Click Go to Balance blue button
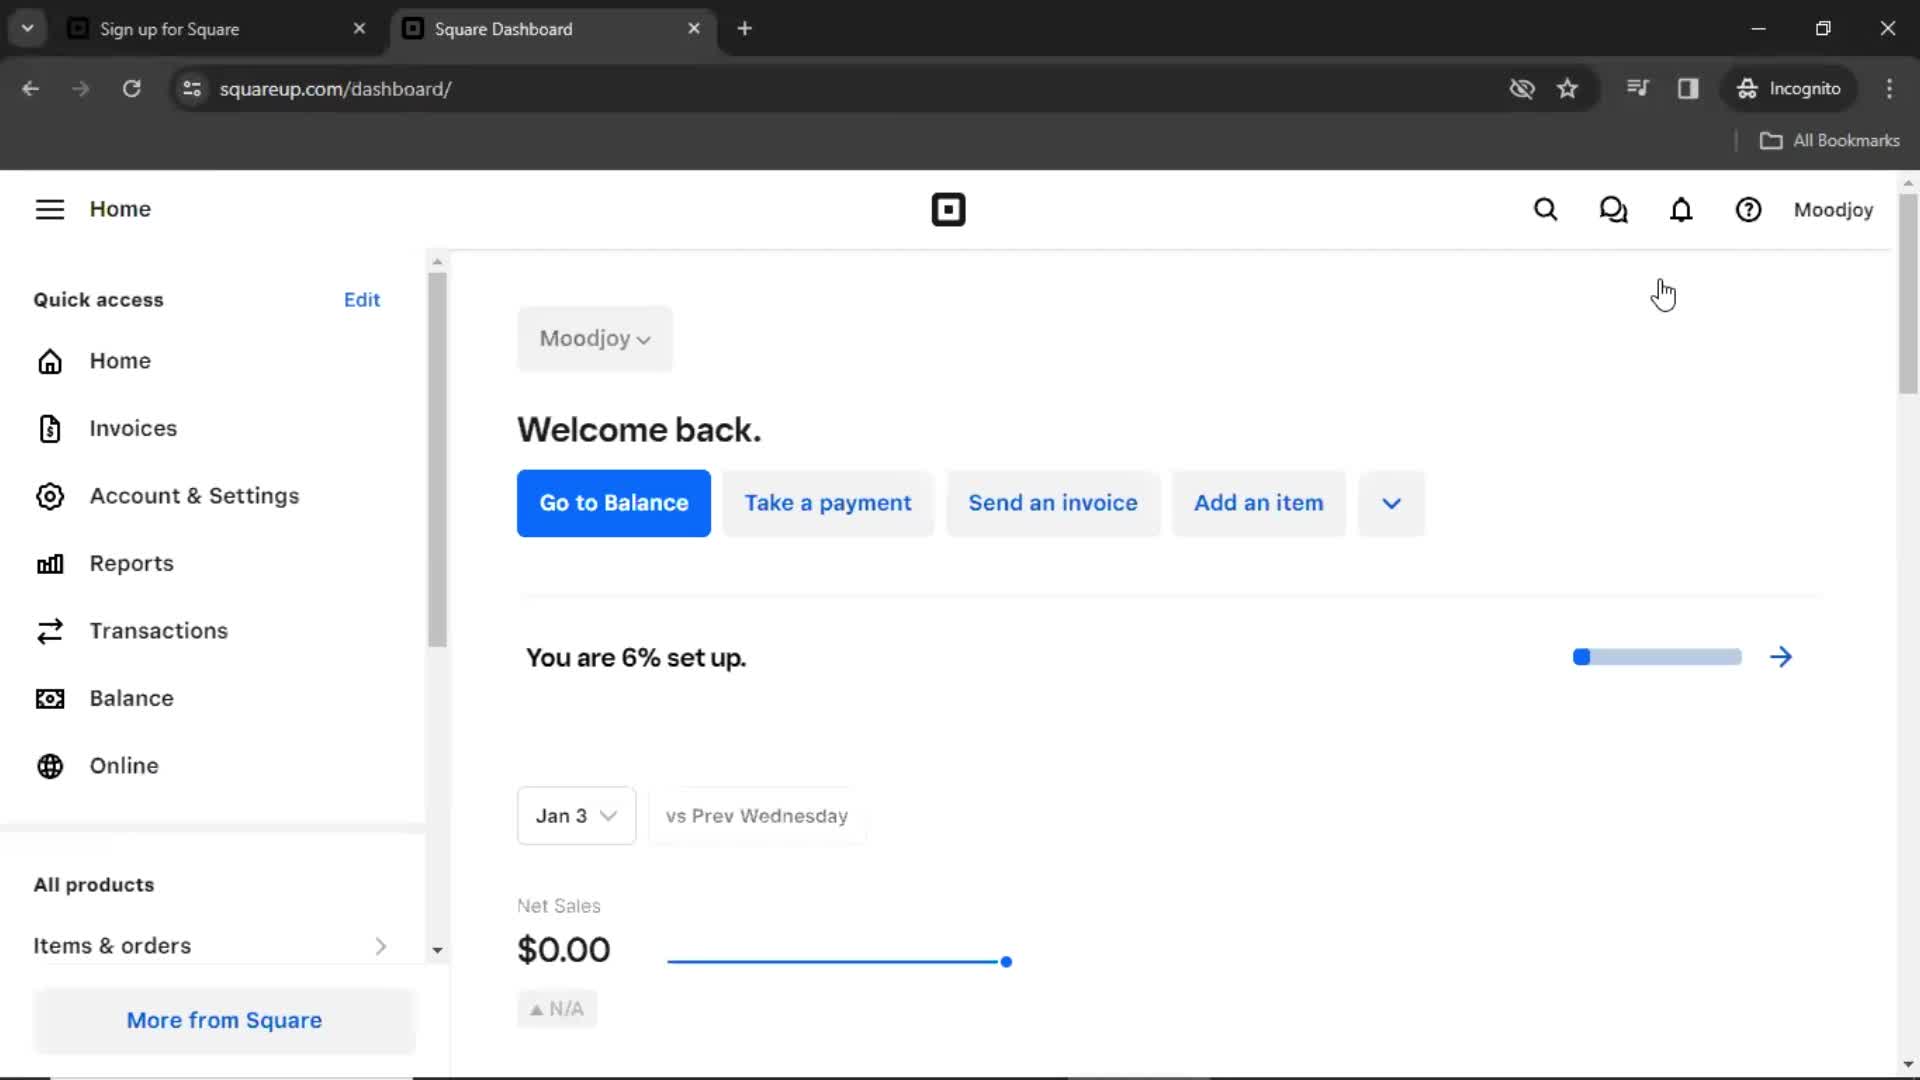1920x1080 pixels. point(613,502)
